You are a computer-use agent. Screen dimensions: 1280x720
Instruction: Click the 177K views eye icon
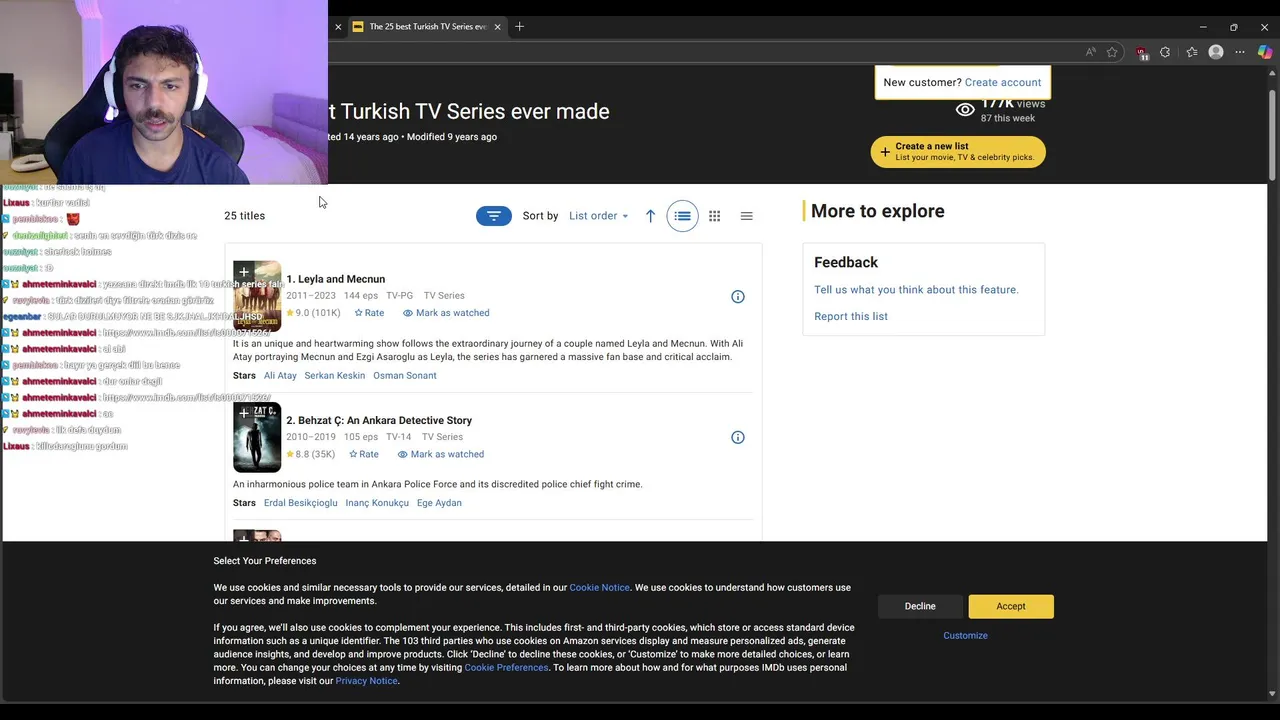tap(965, 110)
